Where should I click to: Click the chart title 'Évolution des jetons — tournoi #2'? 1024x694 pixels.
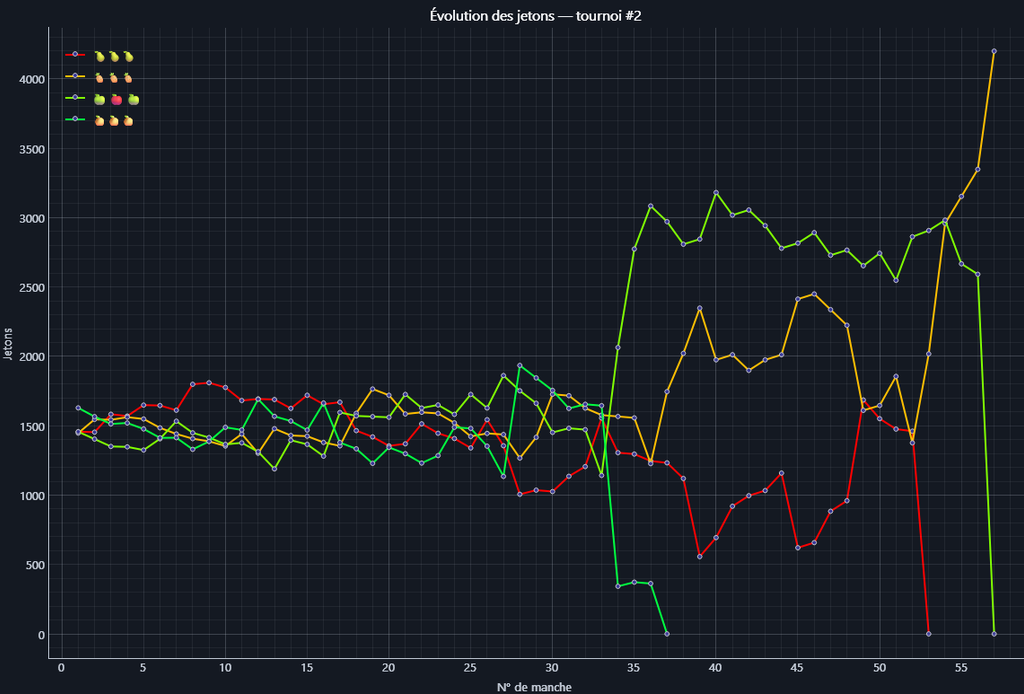tap(536, 16)
